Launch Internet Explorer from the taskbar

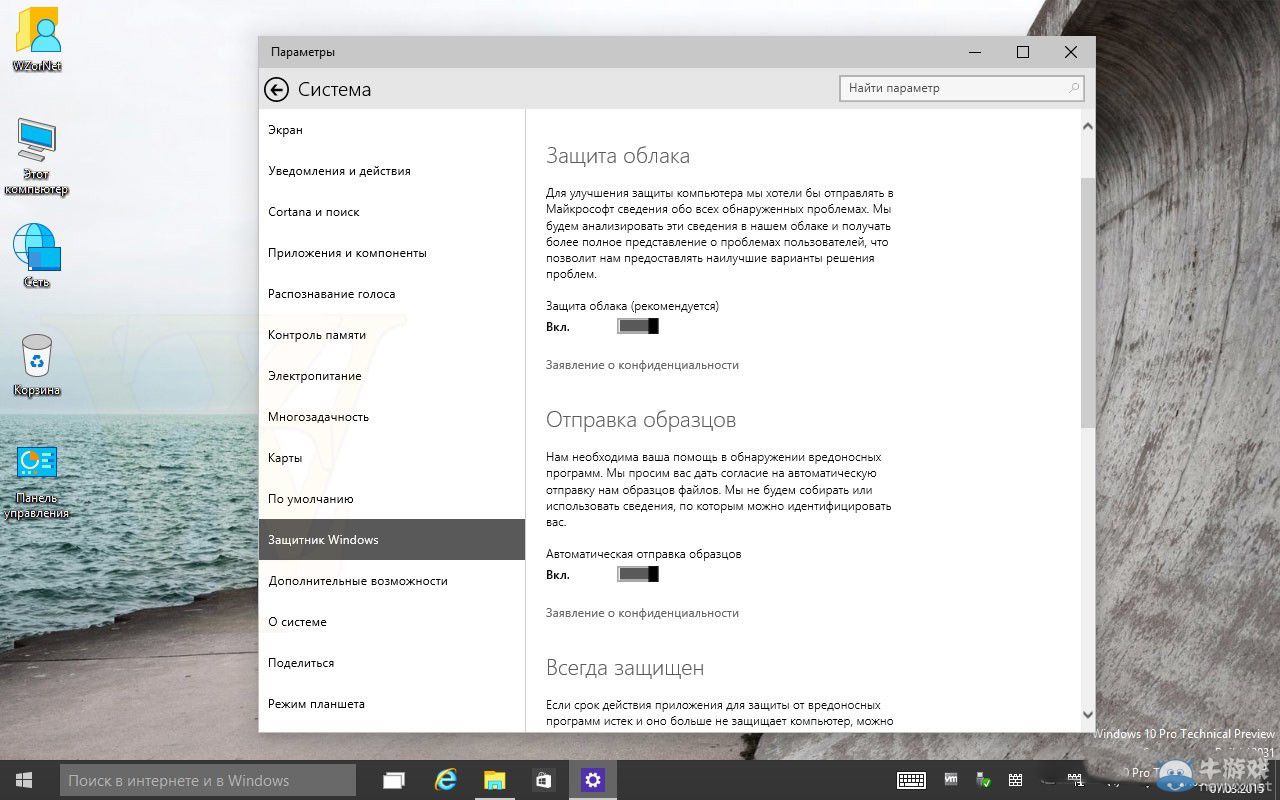(446, 780)
